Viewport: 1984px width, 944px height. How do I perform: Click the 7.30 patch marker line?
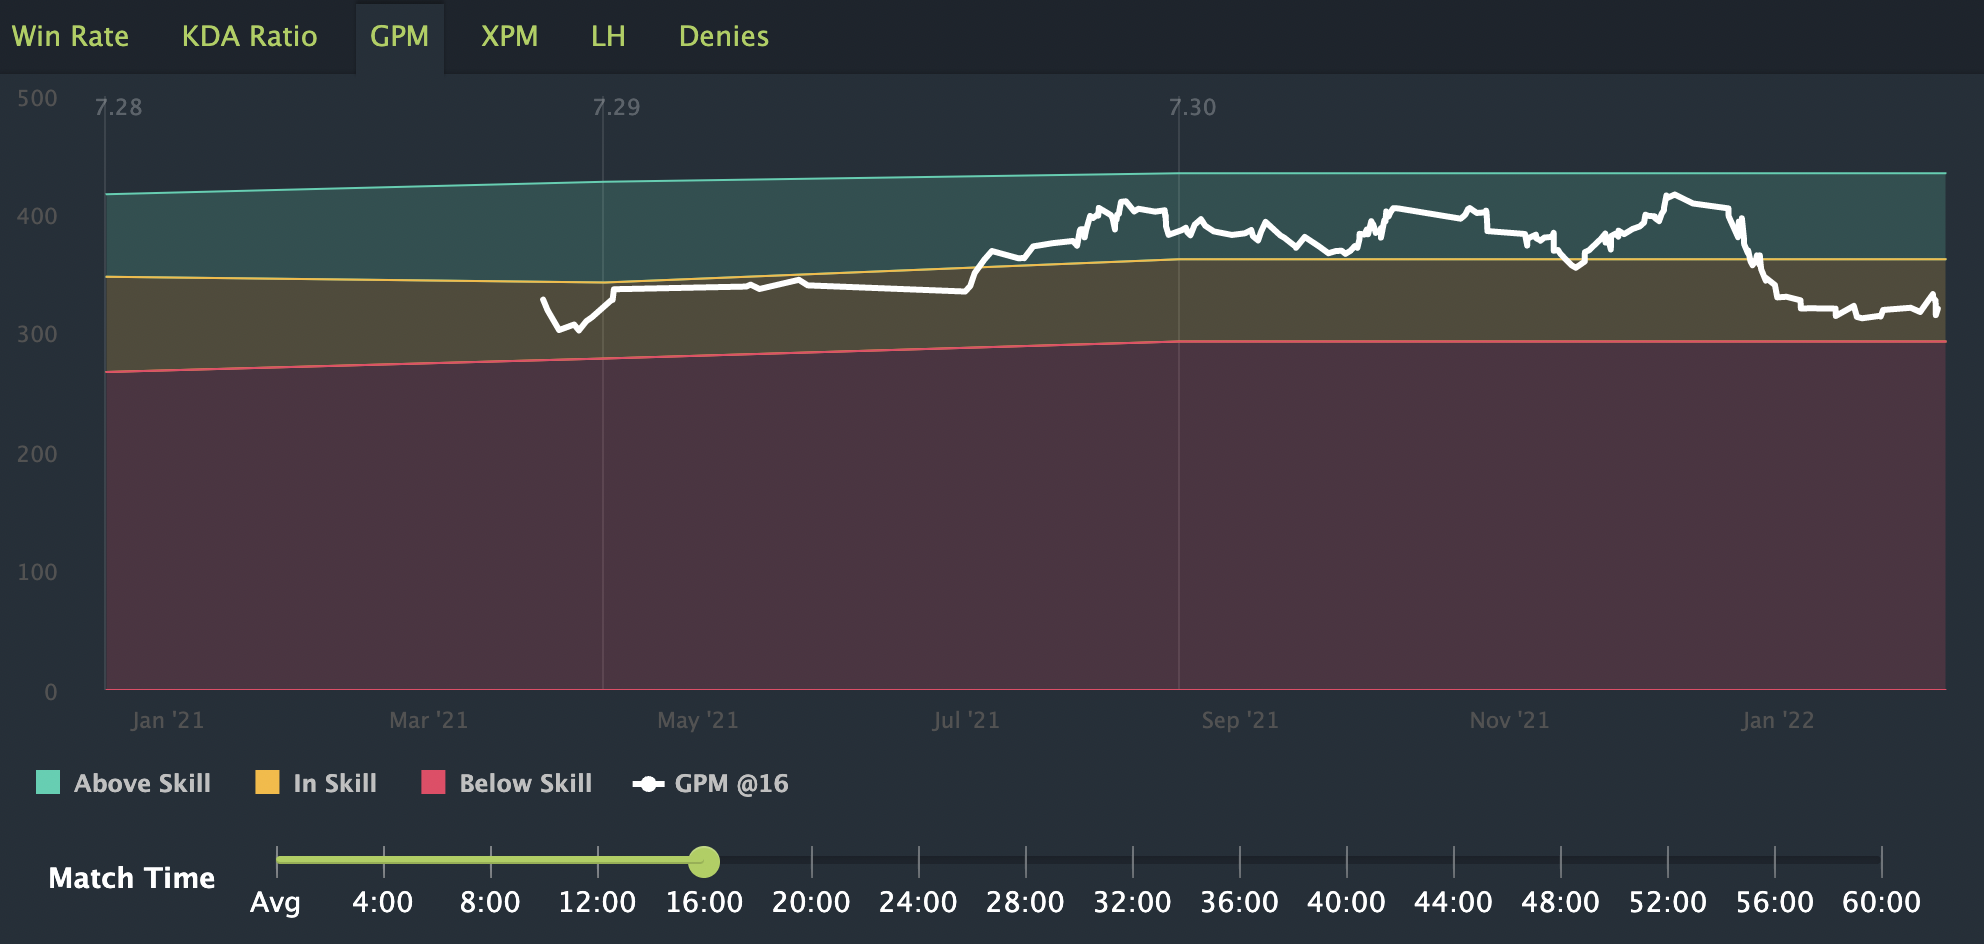coord(1179,400)
